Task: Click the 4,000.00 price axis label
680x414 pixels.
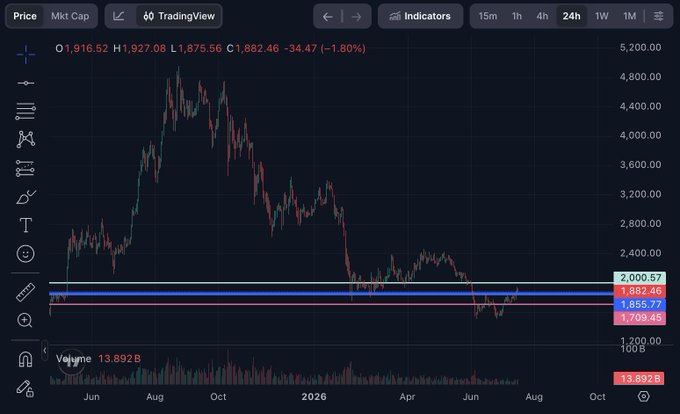Action: pos(641,135)
